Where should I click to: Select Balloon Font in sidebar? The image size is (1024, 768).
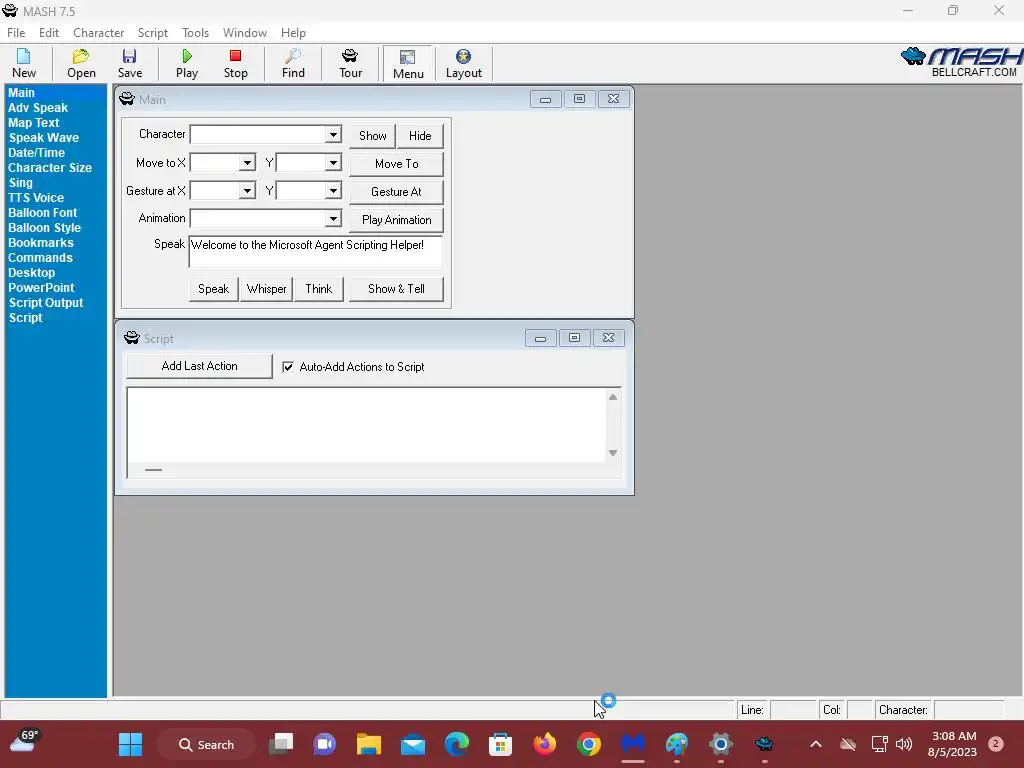pos(42,213)
